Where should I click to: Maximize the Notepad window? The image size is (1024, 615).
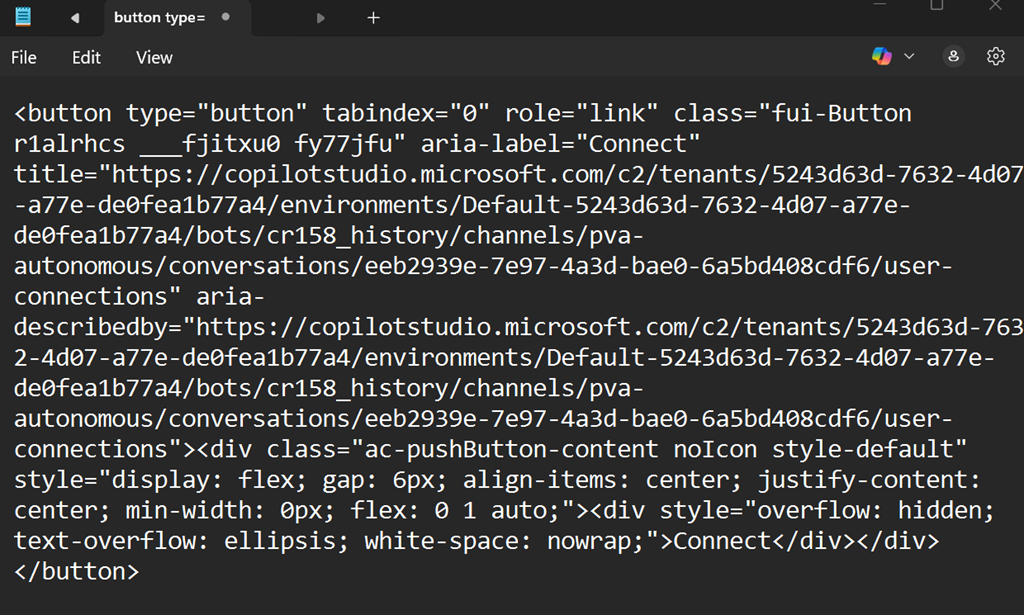point(937,5)
